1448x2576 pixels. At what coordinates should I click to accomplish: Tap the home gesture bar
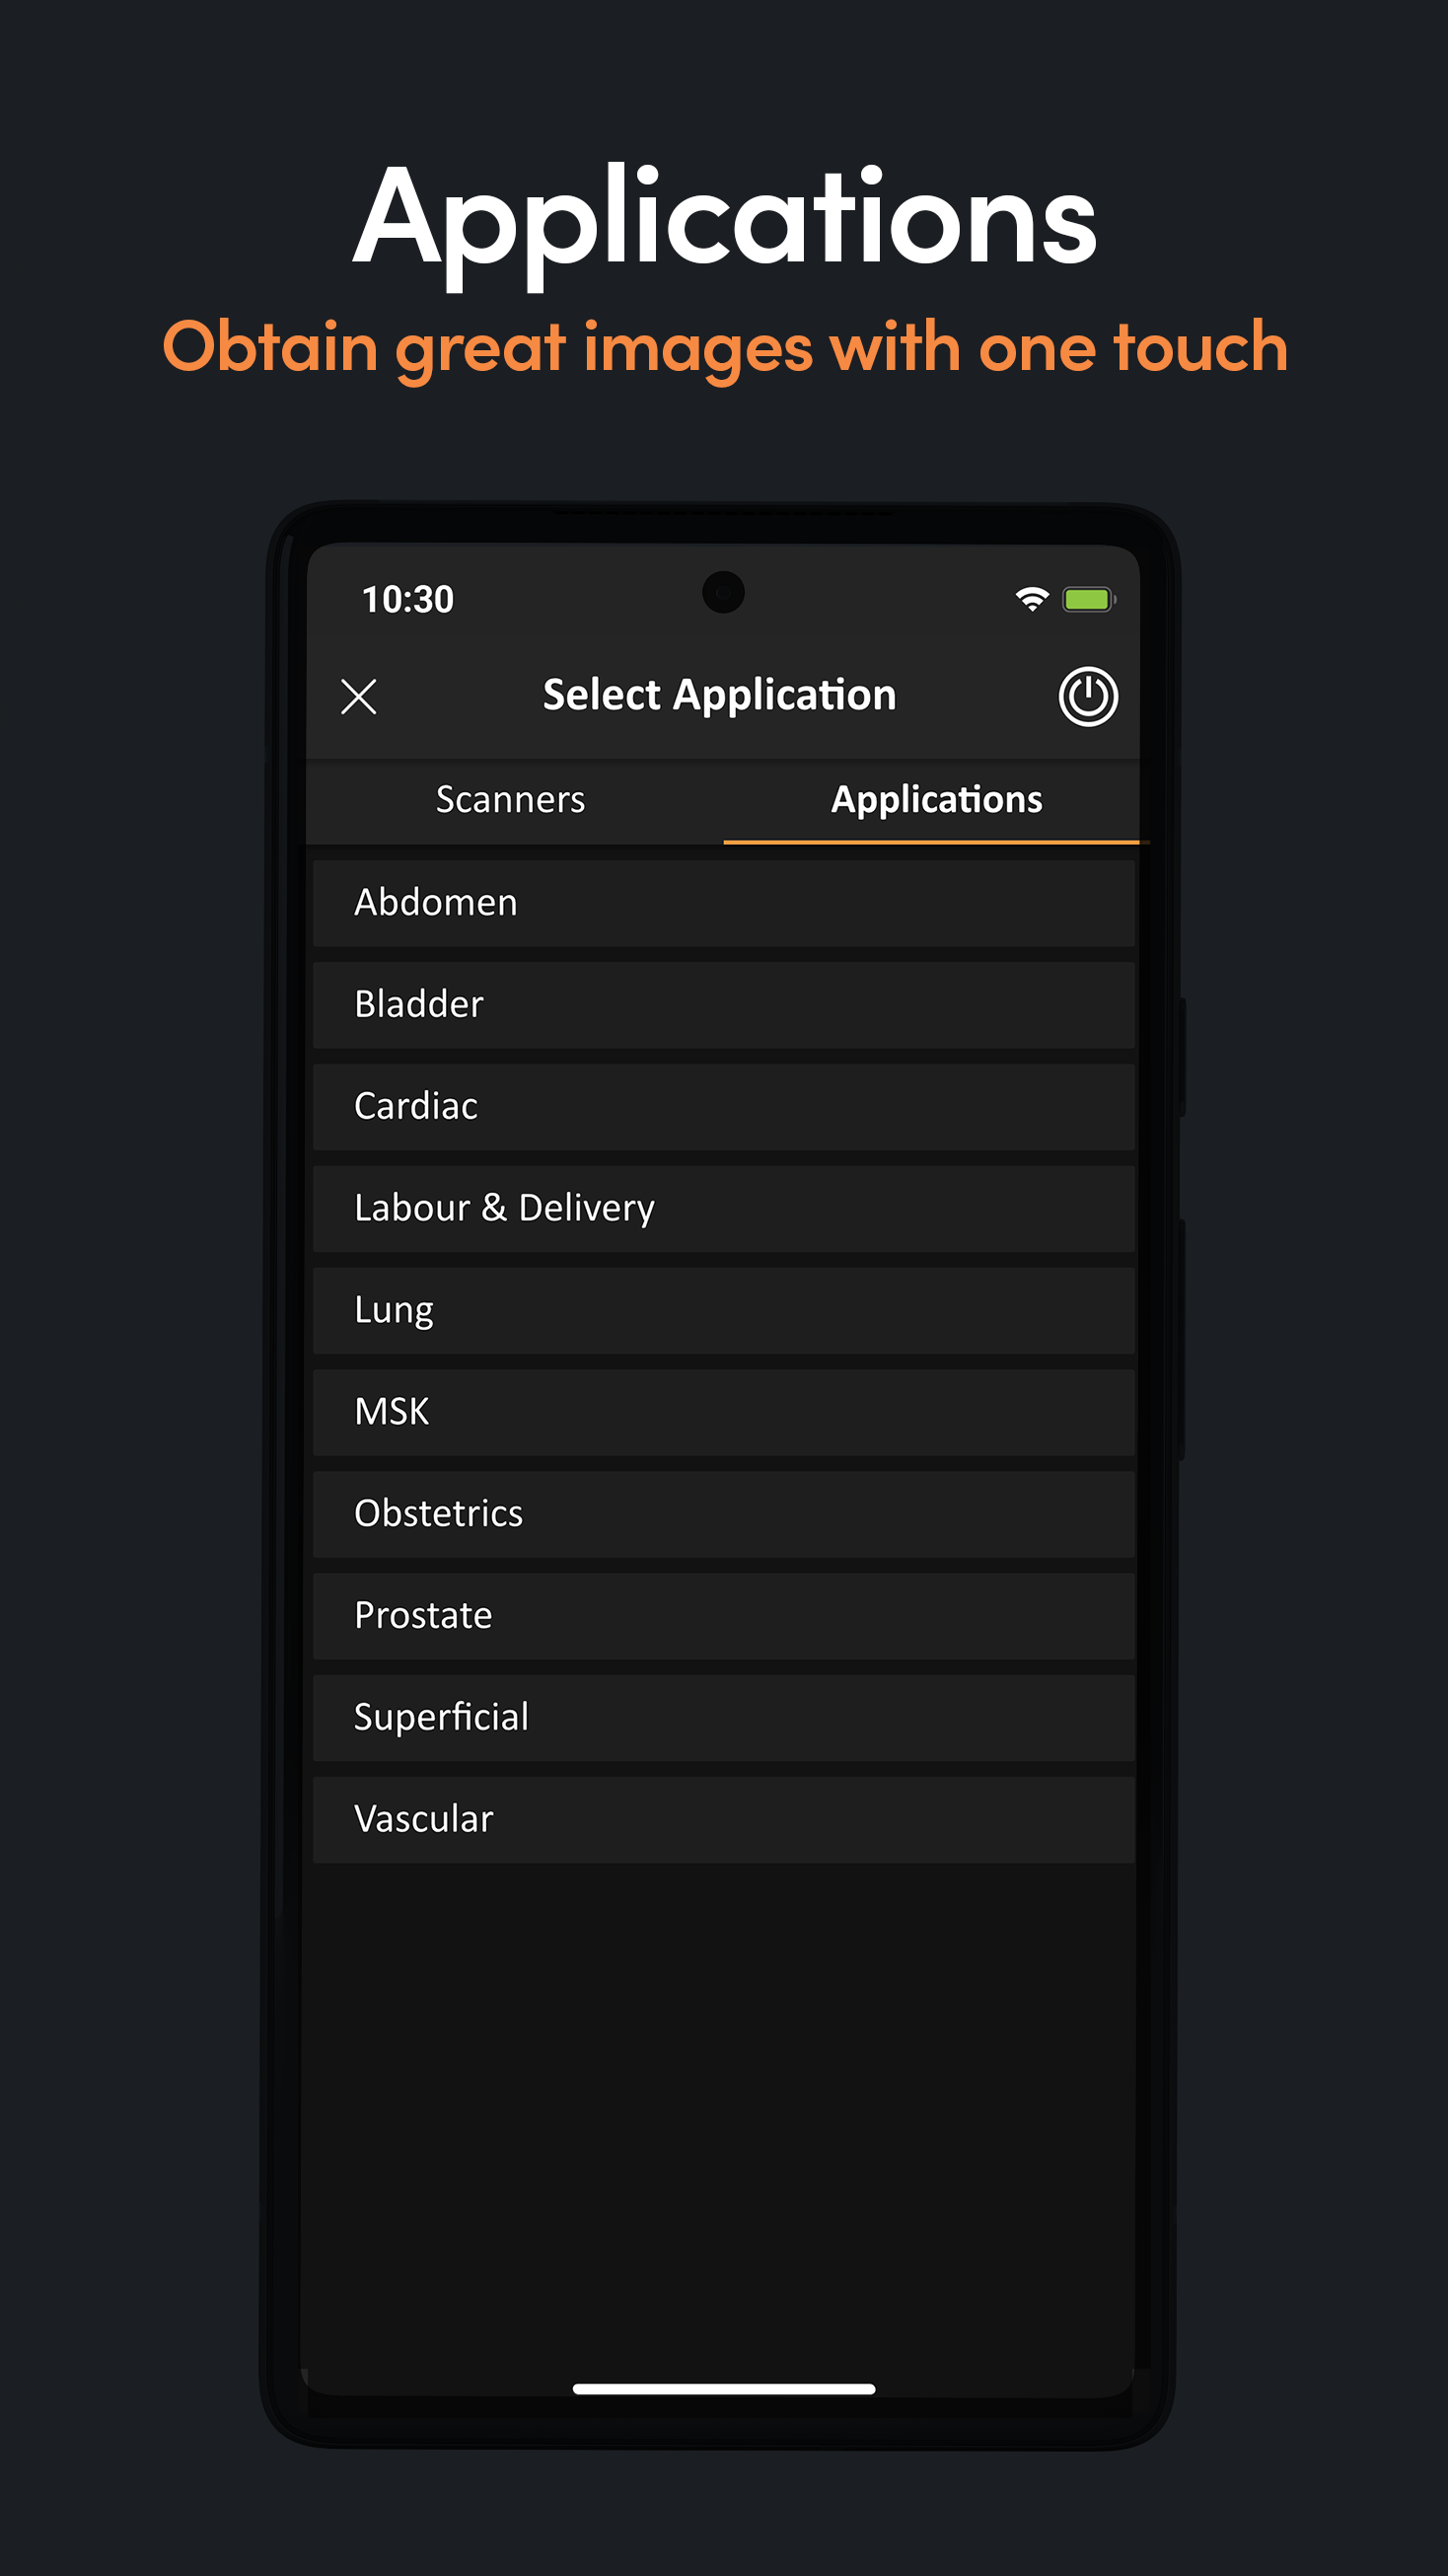pyautogui.click(x=724, y=2389)
